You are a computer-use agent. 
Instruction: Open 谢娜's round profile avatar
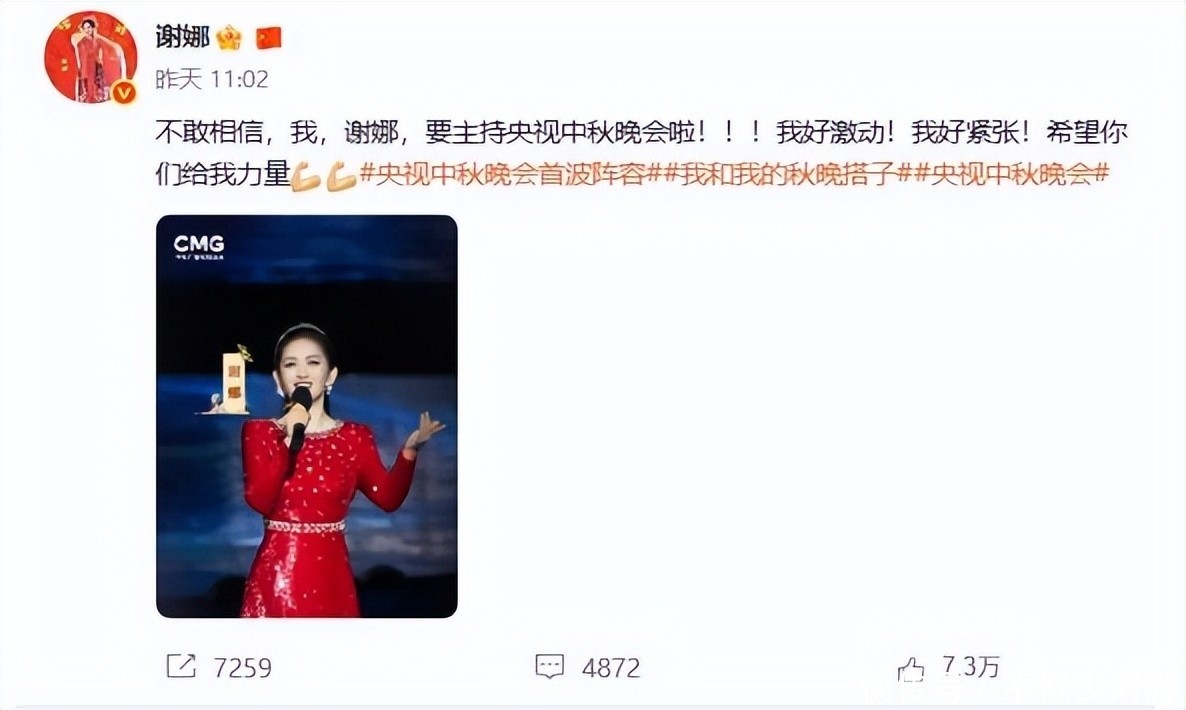(x=91, y=57)
